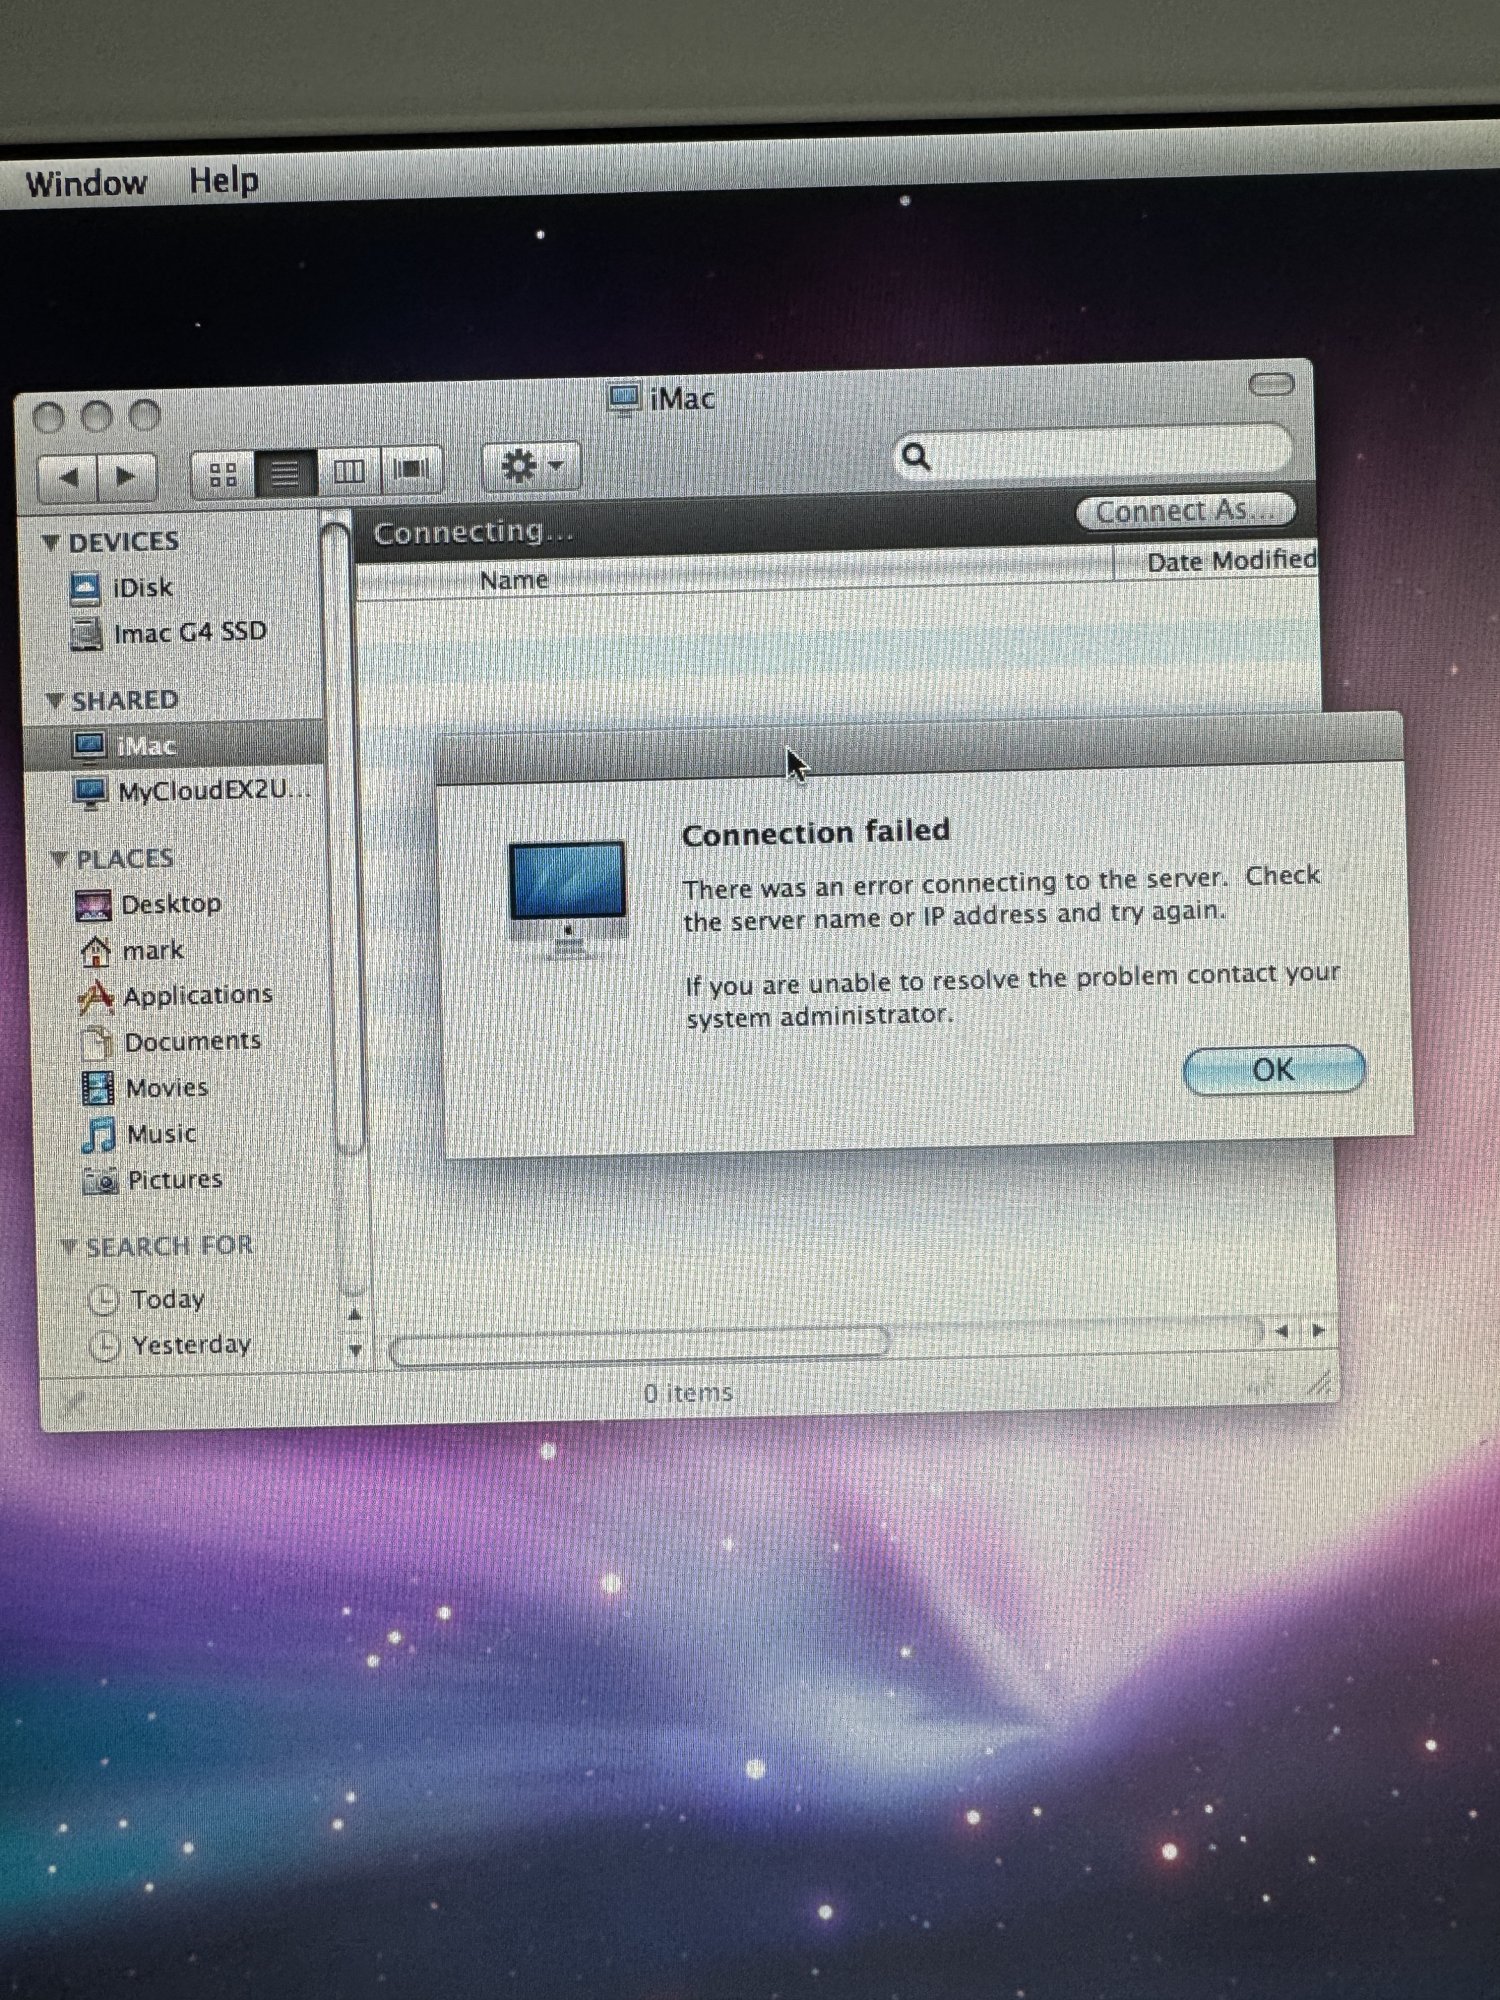This screenshot has width=1500, height=2000.
Task: Toggle the toolbar pill button
Action: [1272, 385]
